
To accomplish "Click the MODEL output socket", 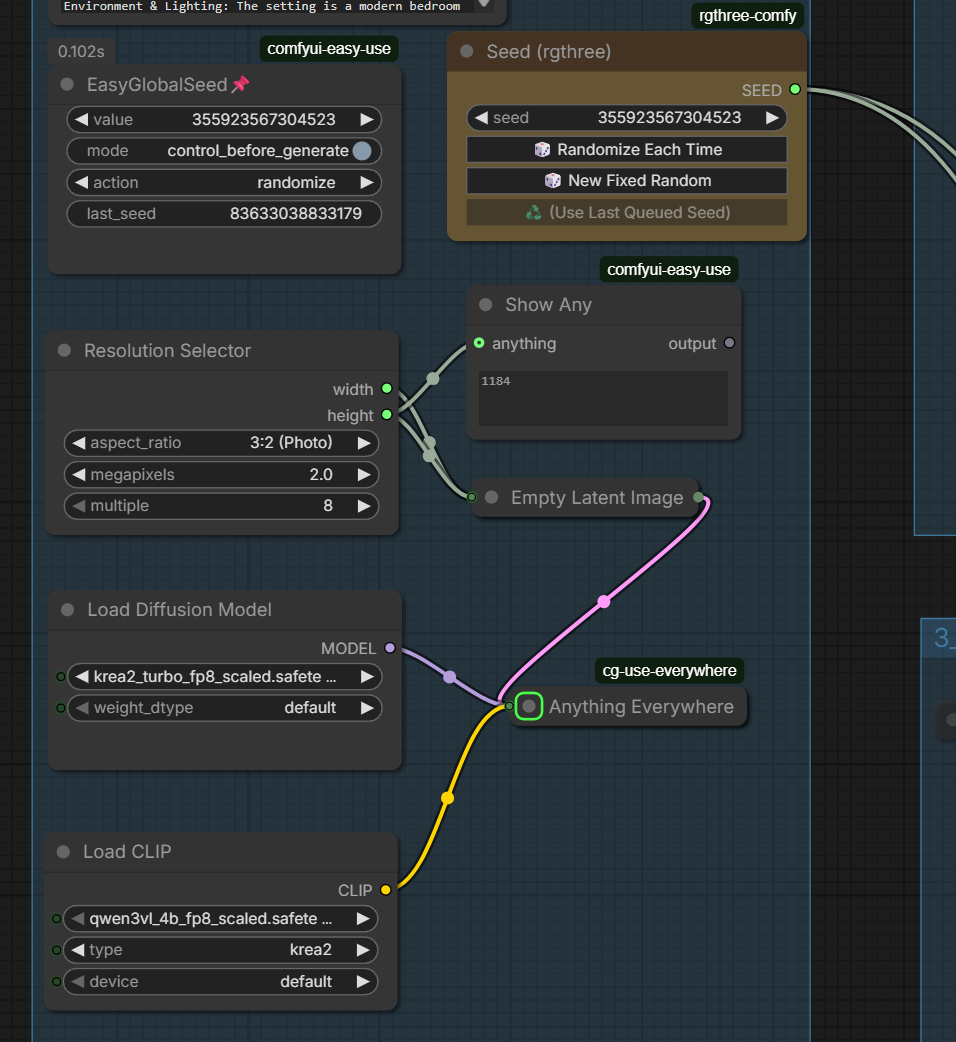I will pyautogui.click(x=390, y=648).
